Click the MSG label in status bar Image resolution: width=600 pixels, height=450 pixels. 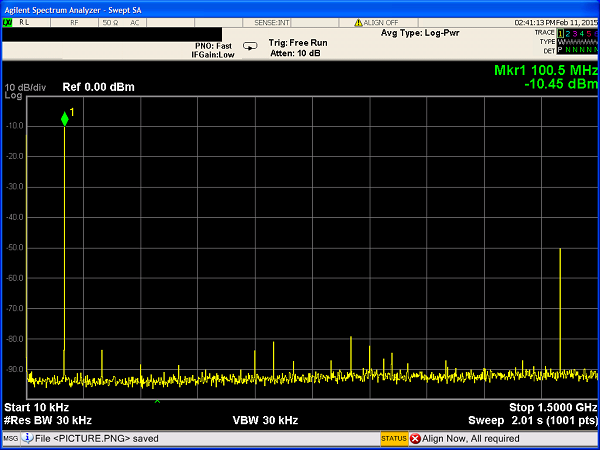10,438
